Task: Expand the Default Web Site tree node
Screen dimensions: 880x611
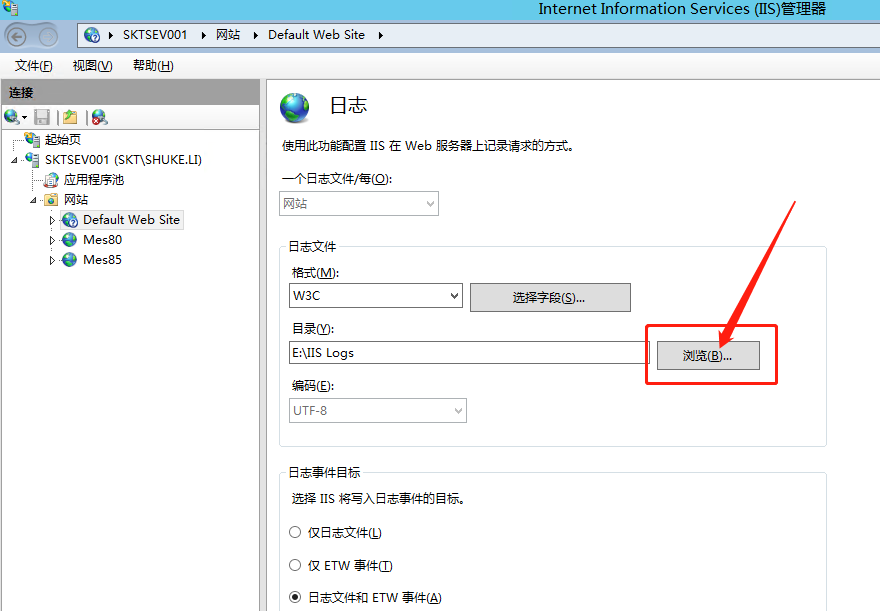Action: [x=53, y=220]
